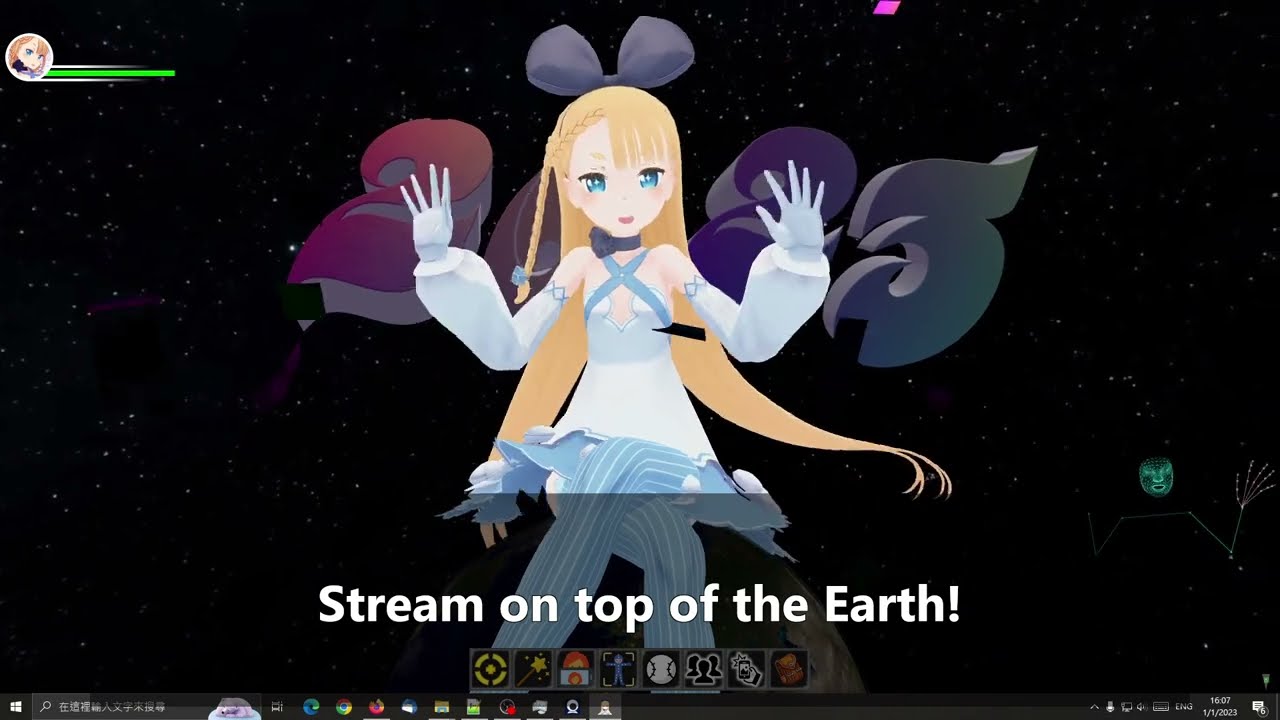Image resolution: width=1280 pixels, height=720 pixels.
Task: Open the Windows Start menu
Action: click(x=16, y=707)
